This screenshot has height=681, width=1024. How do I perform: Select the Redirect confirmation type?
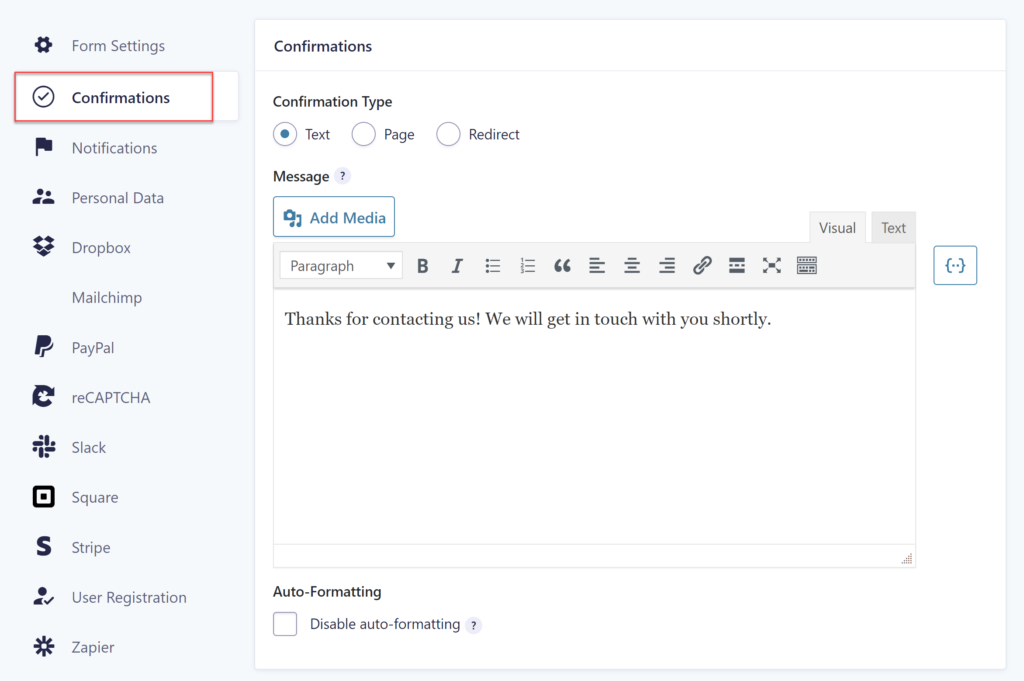(447, 133)
